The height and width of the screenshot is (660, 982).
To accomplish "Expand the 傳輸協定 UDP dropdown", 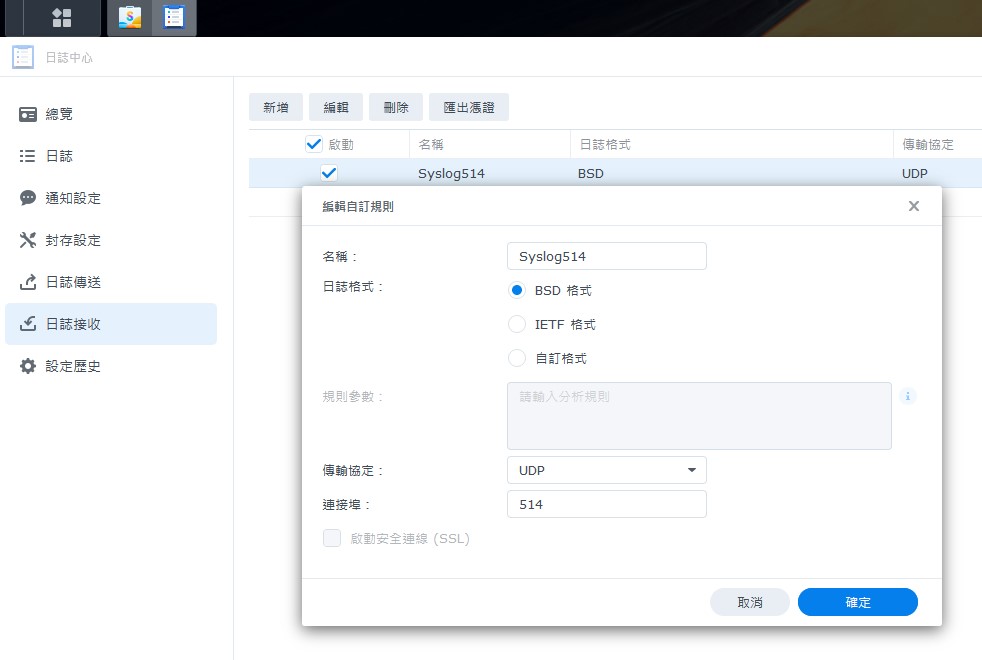I will click(606, 470).
